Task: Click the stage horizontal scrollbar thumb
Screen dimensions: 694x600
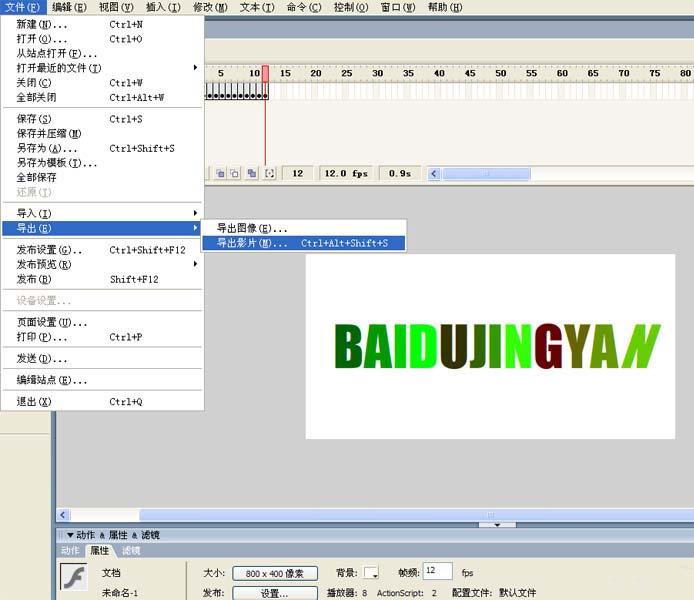Action: (416, 515)
